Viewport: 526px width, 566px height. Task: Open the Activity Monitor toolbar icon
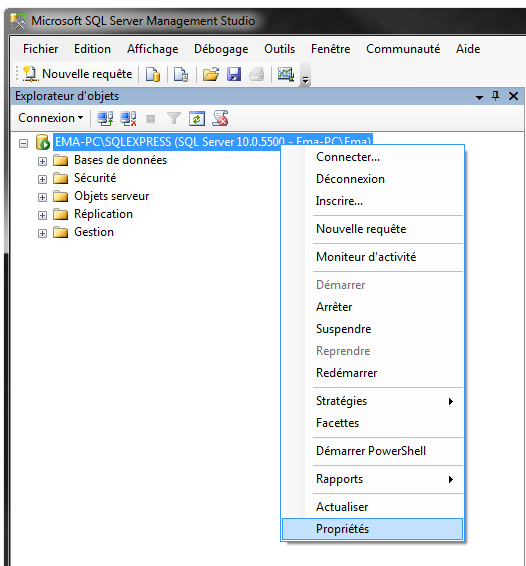tap(286, 74)
